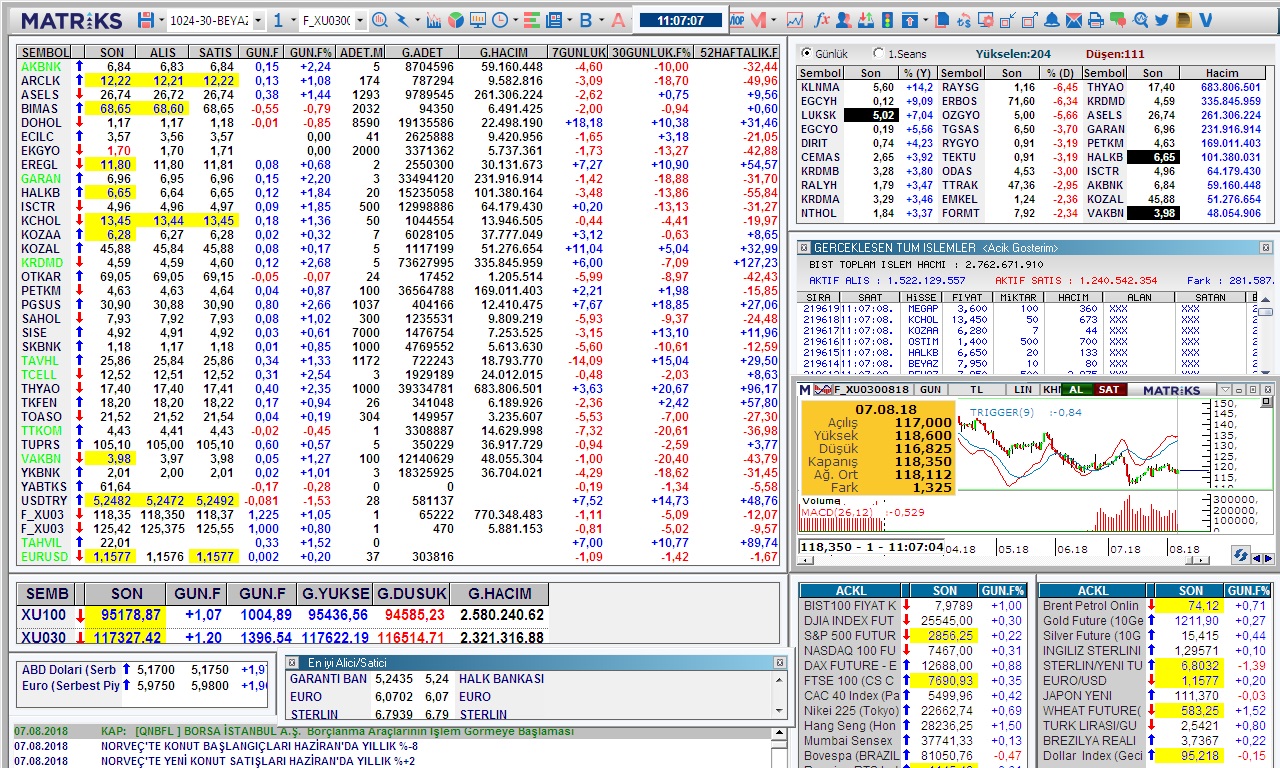Click the red-green horizontal bars icon
Viewport: 1280px width, 768px height.
click(531, 20)
